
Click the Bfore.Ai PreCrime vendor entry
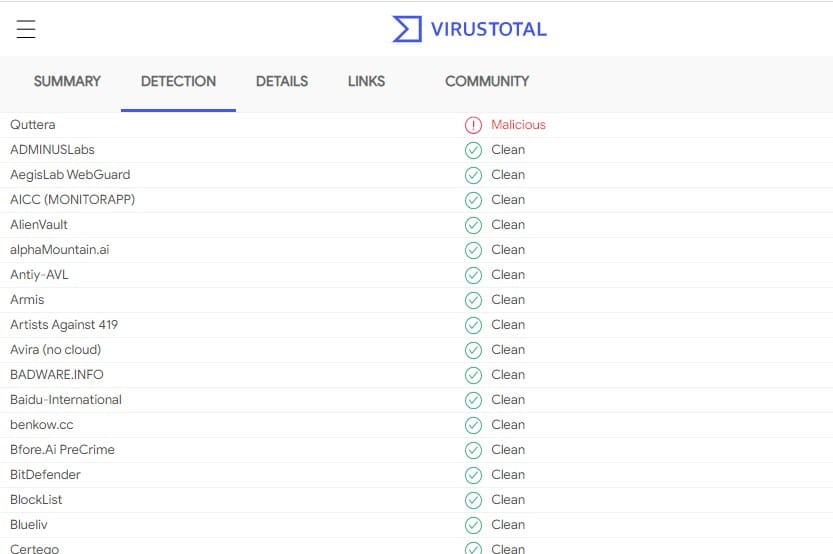tap(62, 450)
